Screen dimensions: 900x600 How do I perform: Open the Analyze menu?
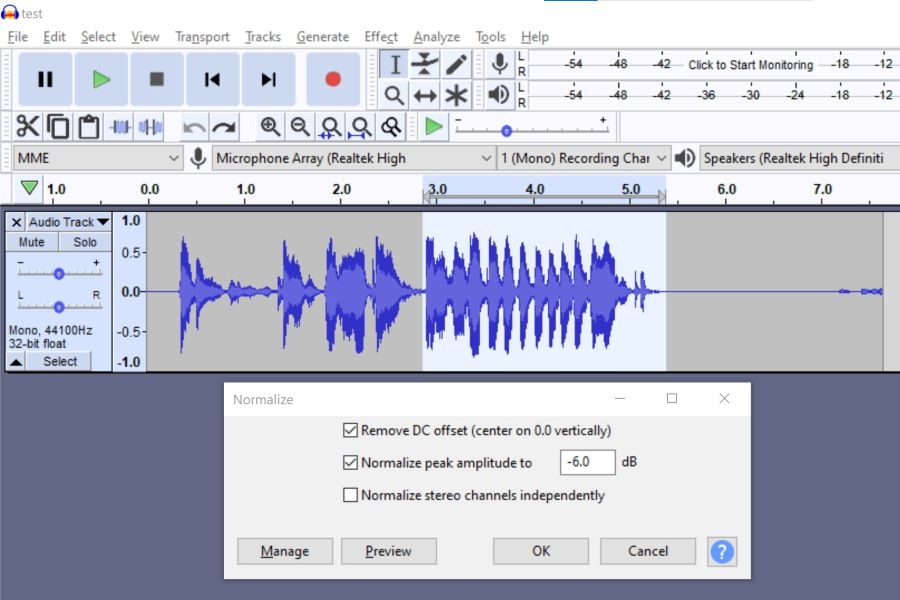coord(437,37)
